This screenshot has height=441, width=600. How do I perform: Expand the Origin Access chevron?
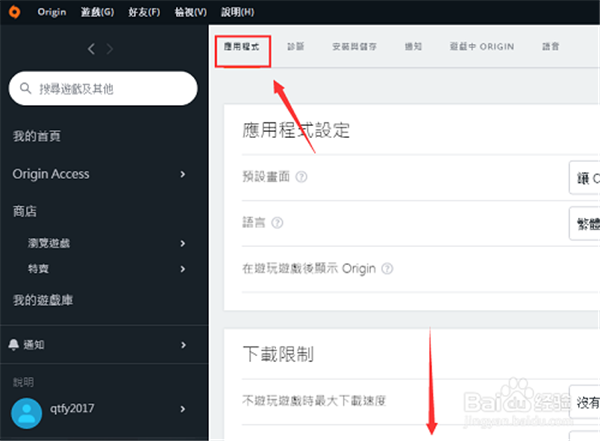tap(183, 175)
